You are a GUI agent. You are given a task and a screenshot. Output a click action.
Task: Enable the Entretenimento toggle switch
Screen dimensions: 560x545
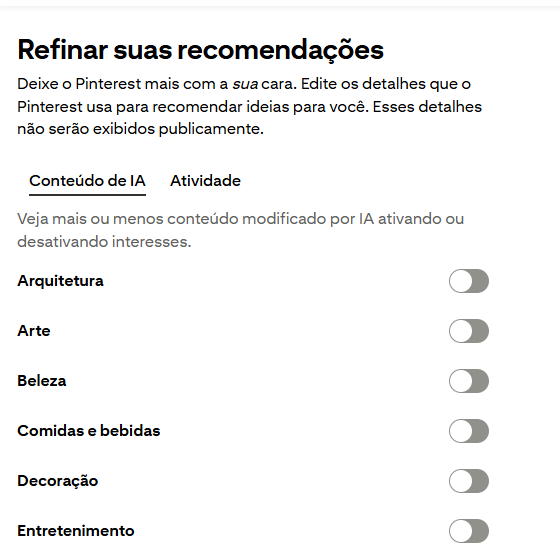tap(469, 531)
